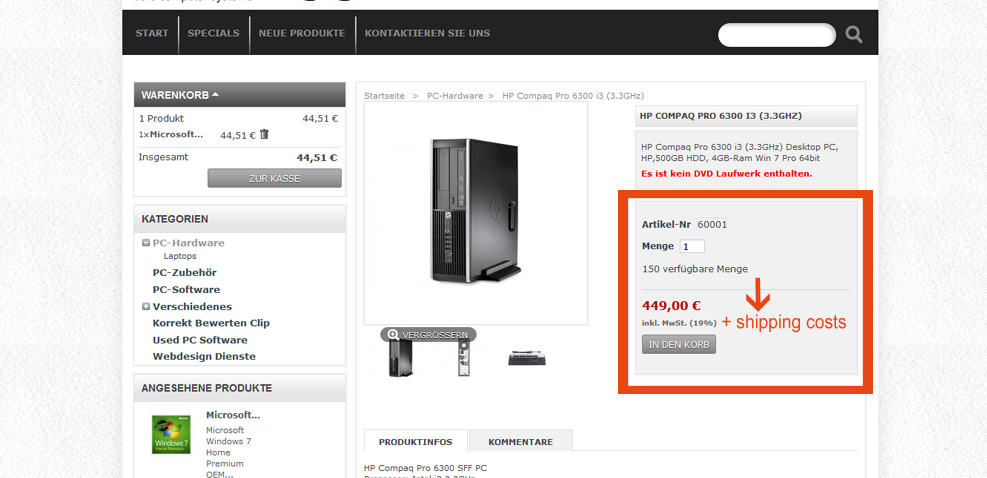Open Windows 7 viewed product image

click(171, 434)
